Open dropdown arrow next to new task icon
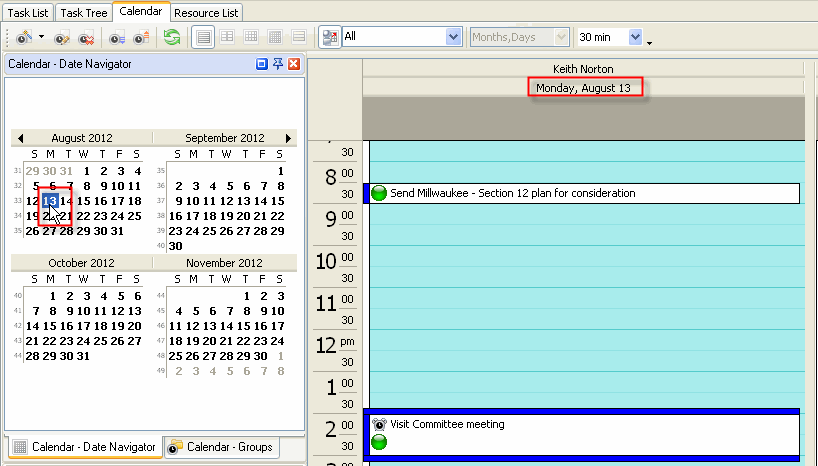Screen dimensions: 818x466 tap(41, 37)
